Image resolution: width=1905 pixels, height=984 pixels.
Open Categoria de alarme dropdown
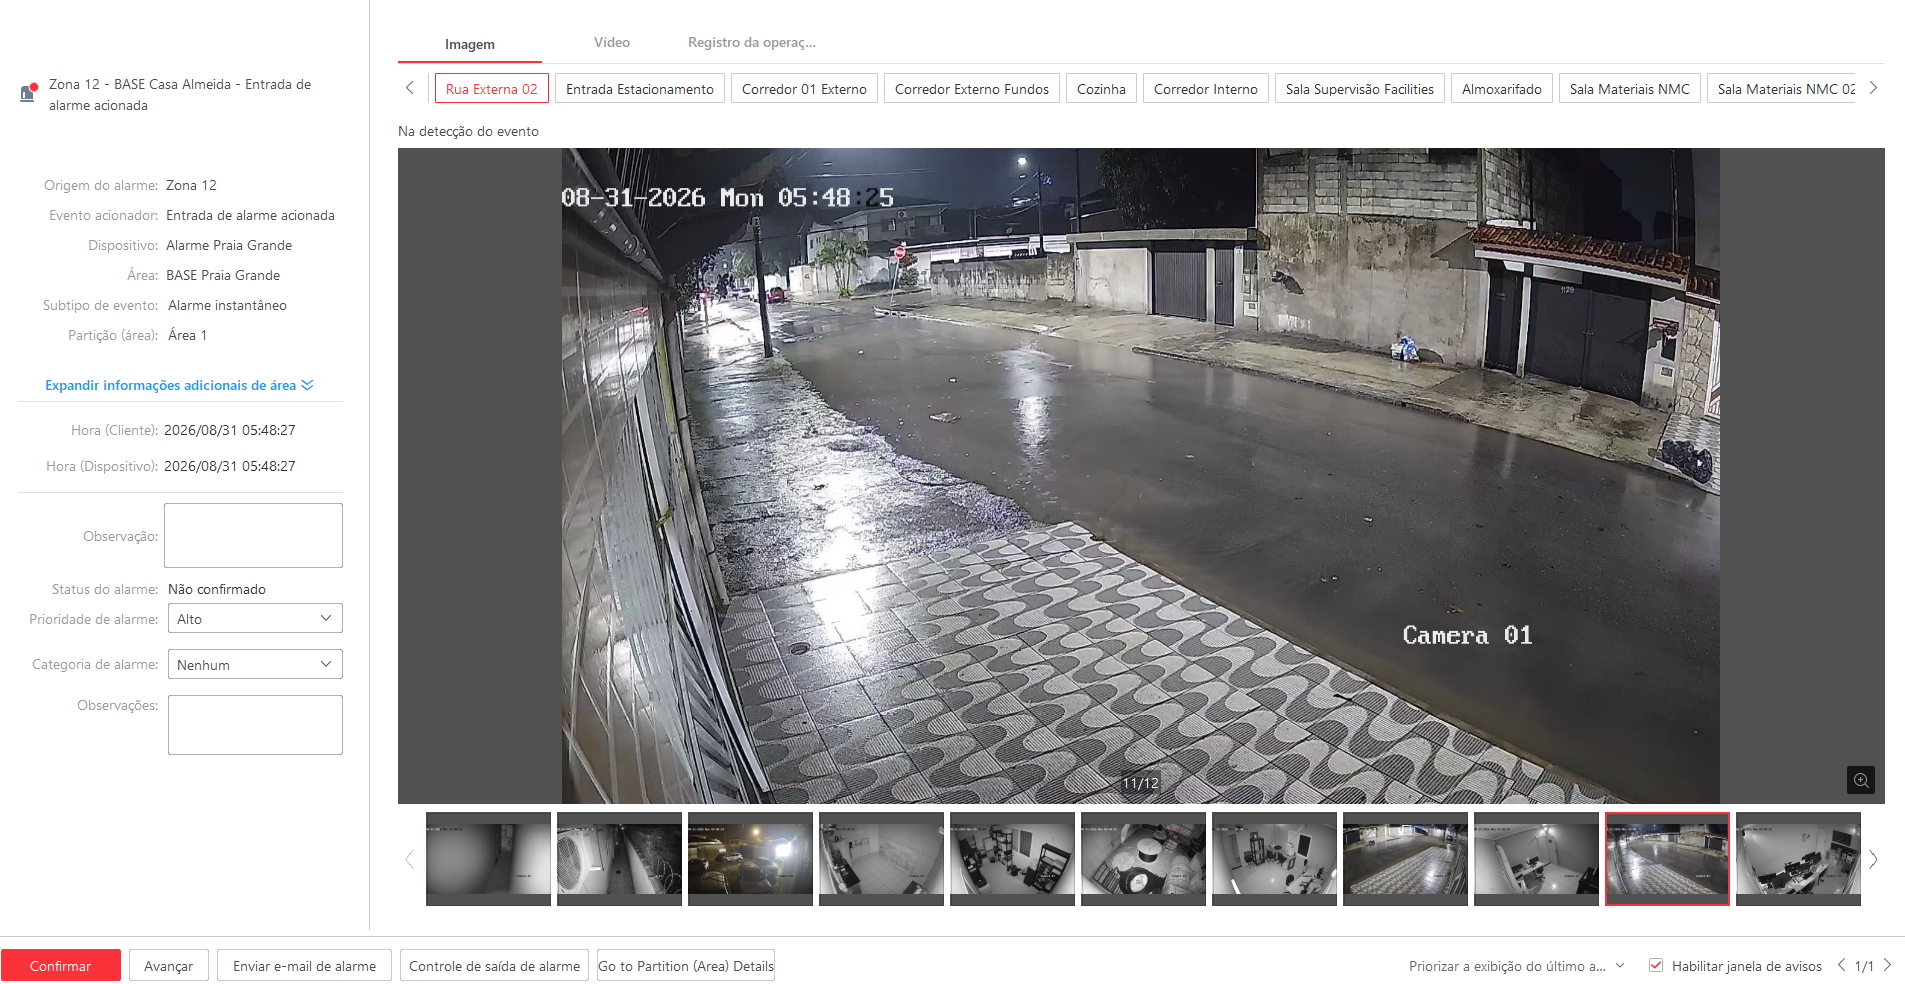(255, 664)
